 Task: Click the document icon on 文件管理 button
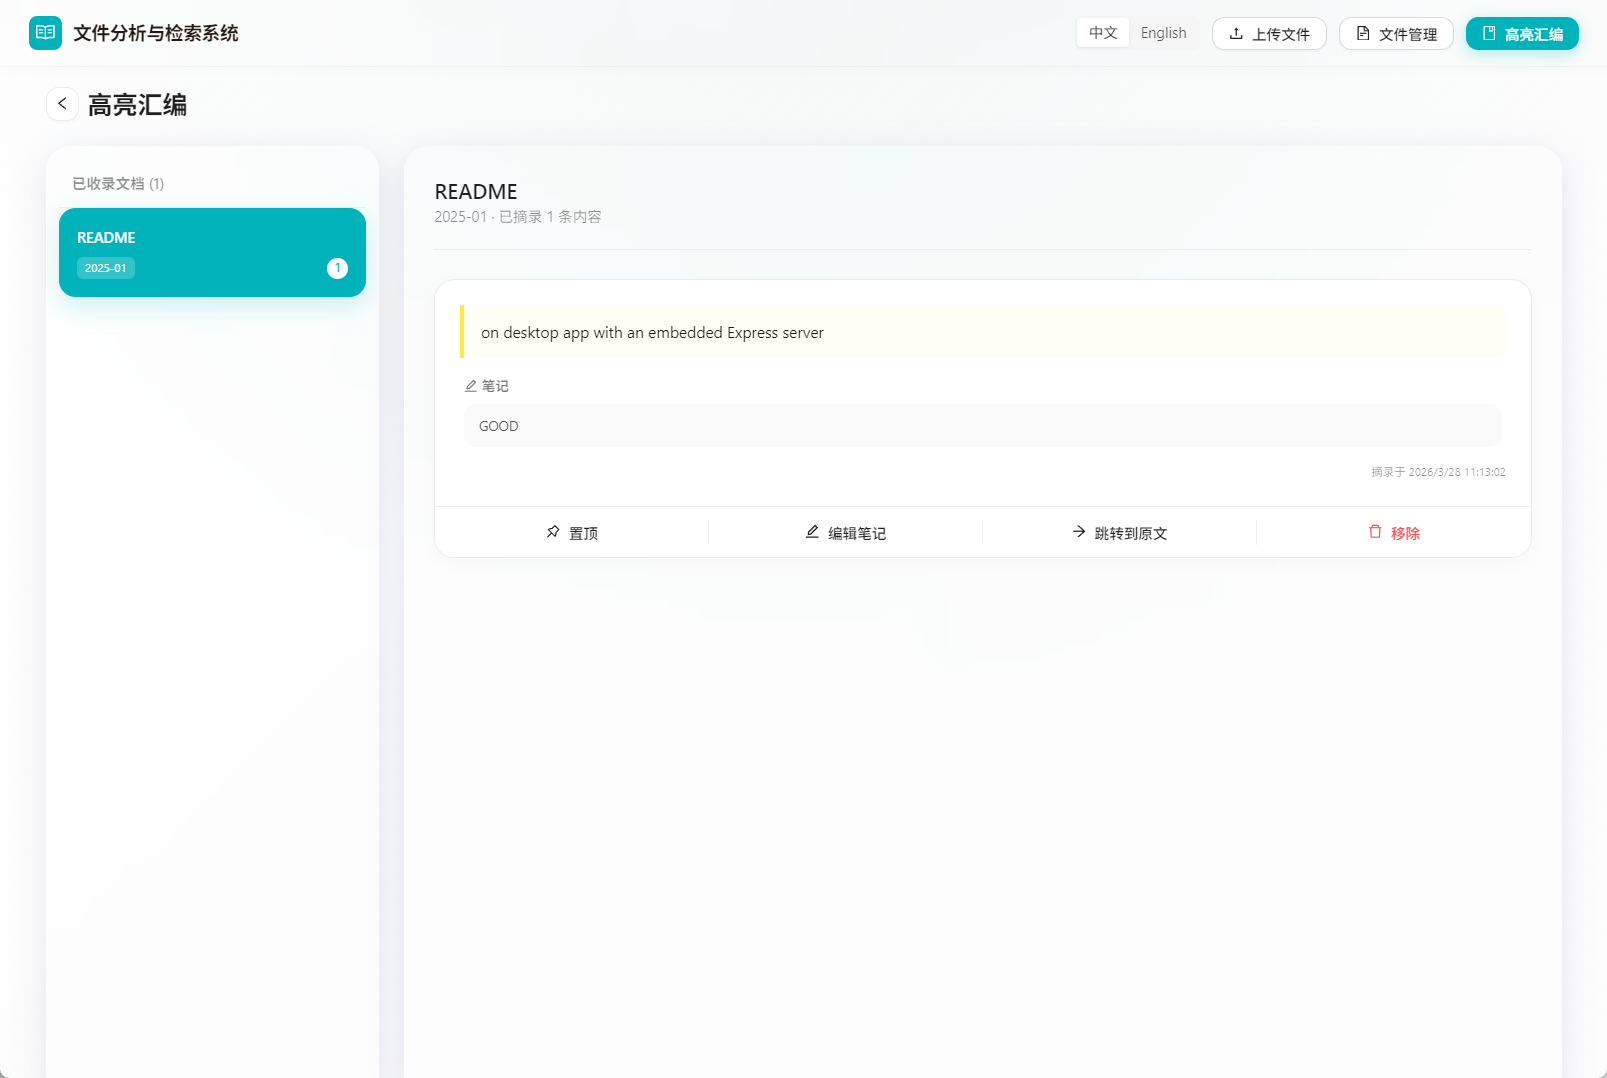pos(1362,33)
